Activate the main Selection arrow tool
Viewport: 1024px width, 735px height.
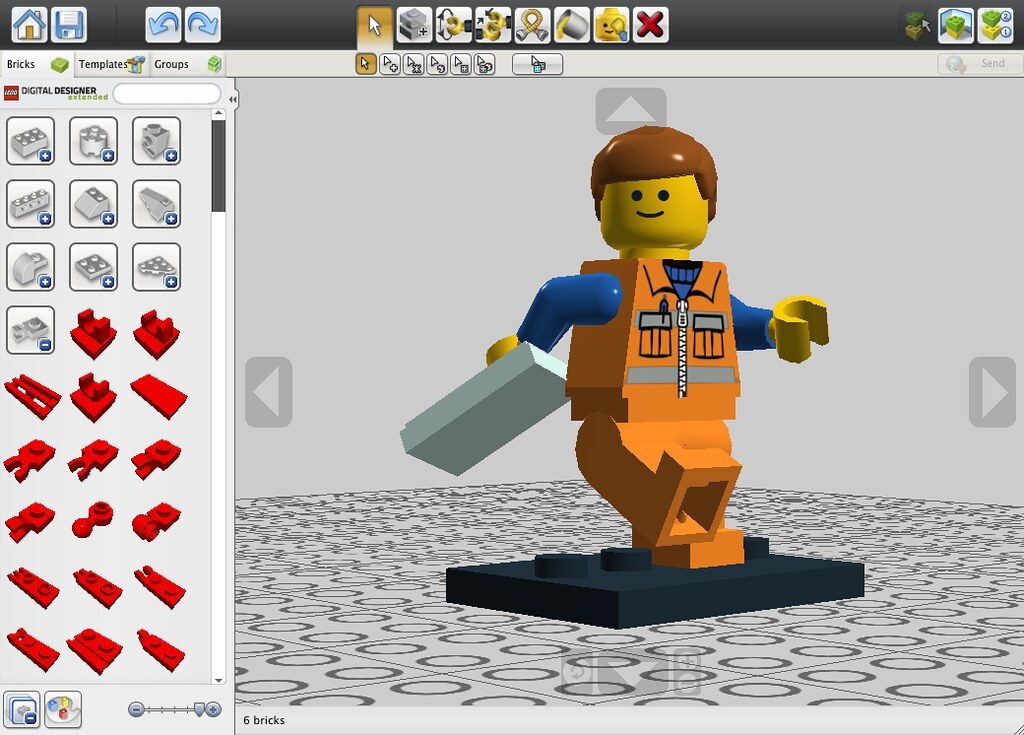pyautogui.click(x=375, y=25)
